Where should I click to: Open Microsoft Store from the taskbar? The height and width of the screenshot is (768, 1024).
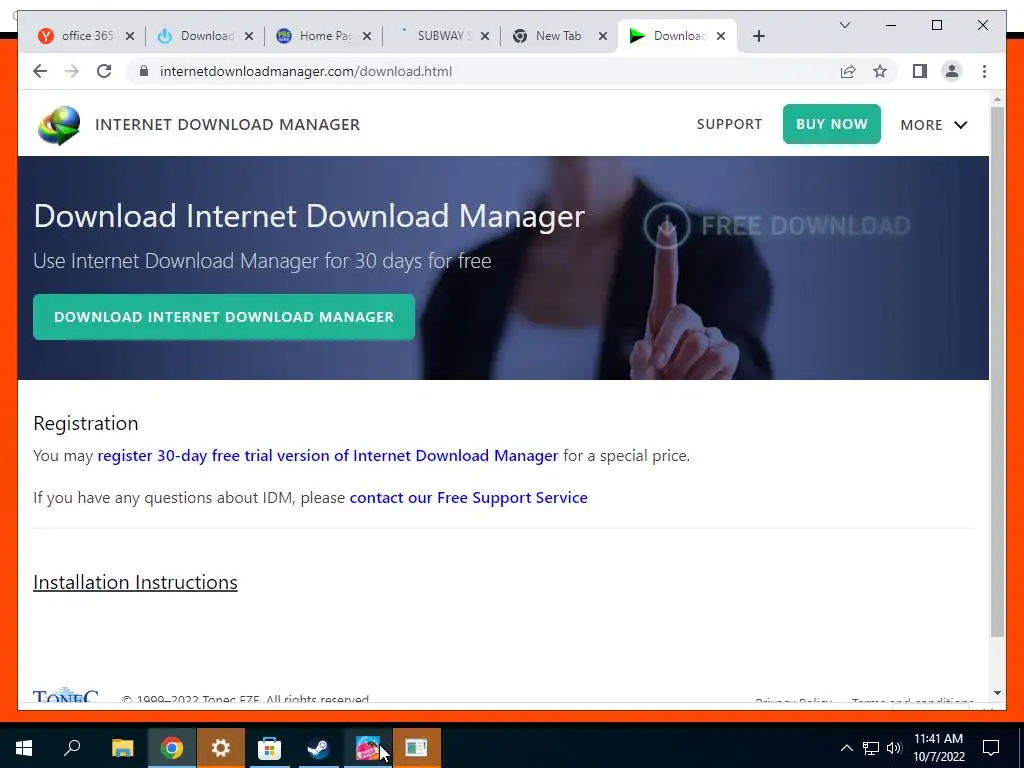click(x=269, y=748)
